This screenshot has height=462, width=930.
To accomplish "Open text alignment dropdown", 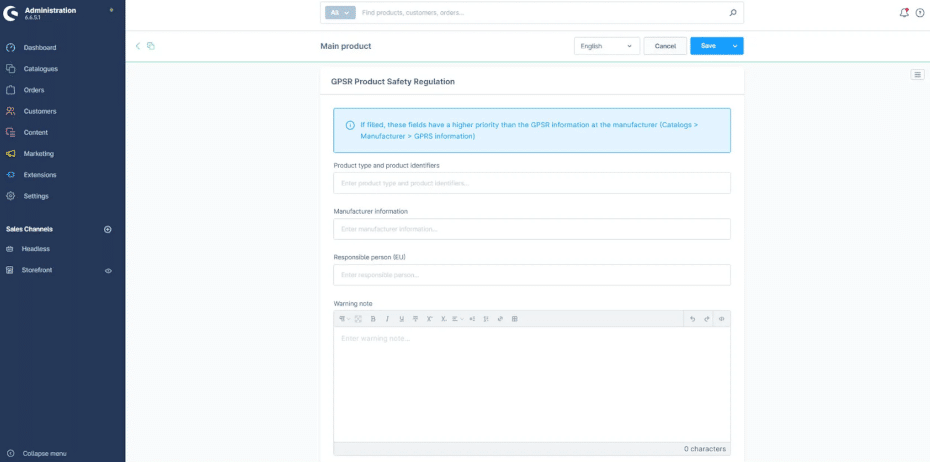I will pos(458,319).
